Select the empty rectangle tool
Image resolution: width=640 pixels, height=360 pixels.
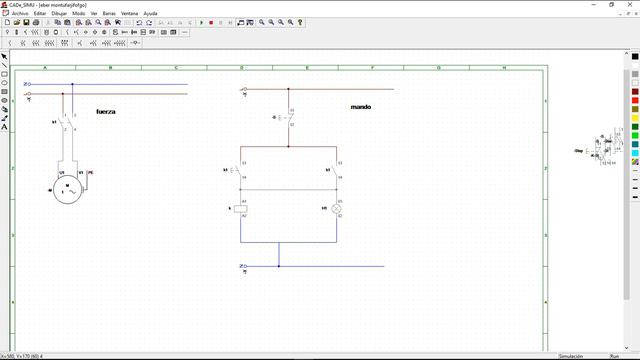(4, 74)
